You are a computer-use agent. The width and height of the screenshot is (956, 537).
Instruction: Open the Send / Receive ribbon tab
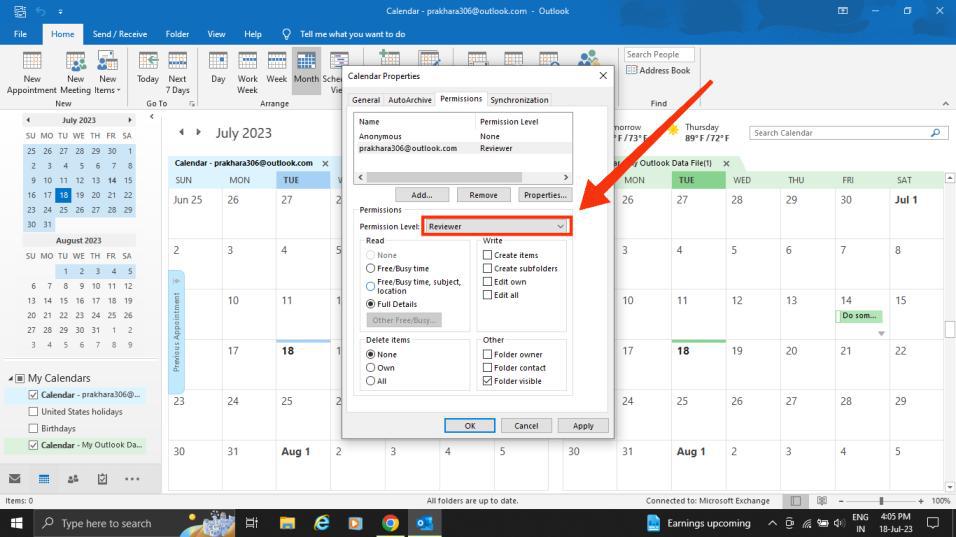[120, 34]
